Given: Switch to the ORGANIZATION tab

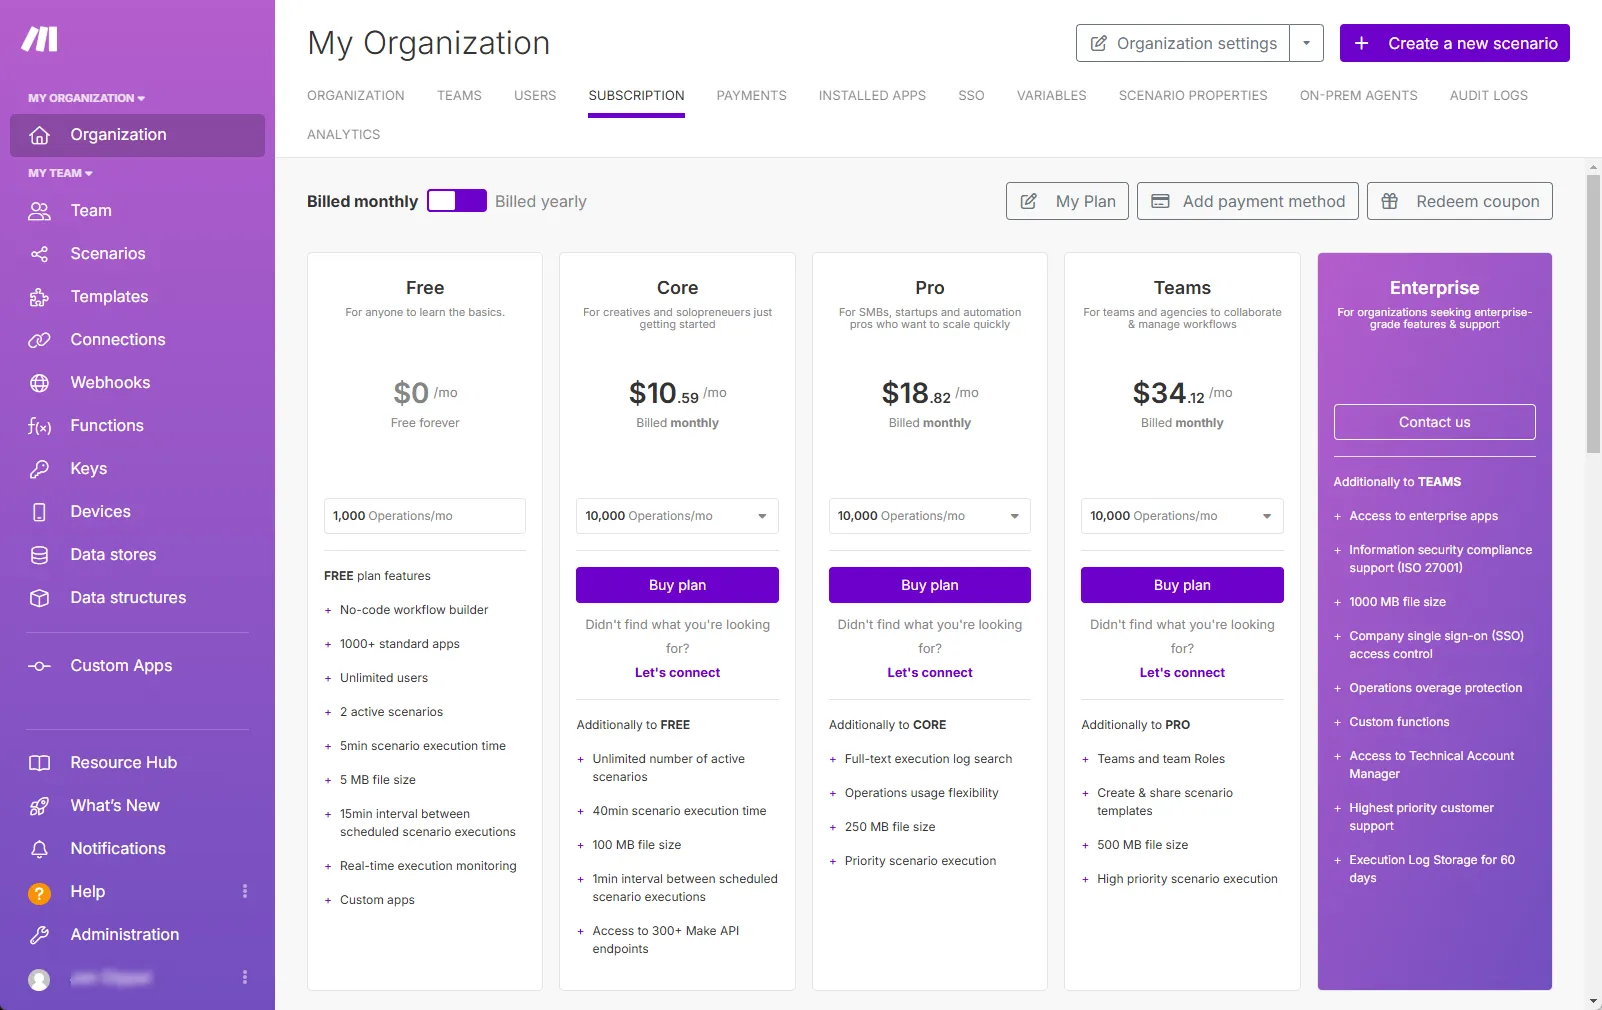Looking at the screenshot, I should (356, 96).
